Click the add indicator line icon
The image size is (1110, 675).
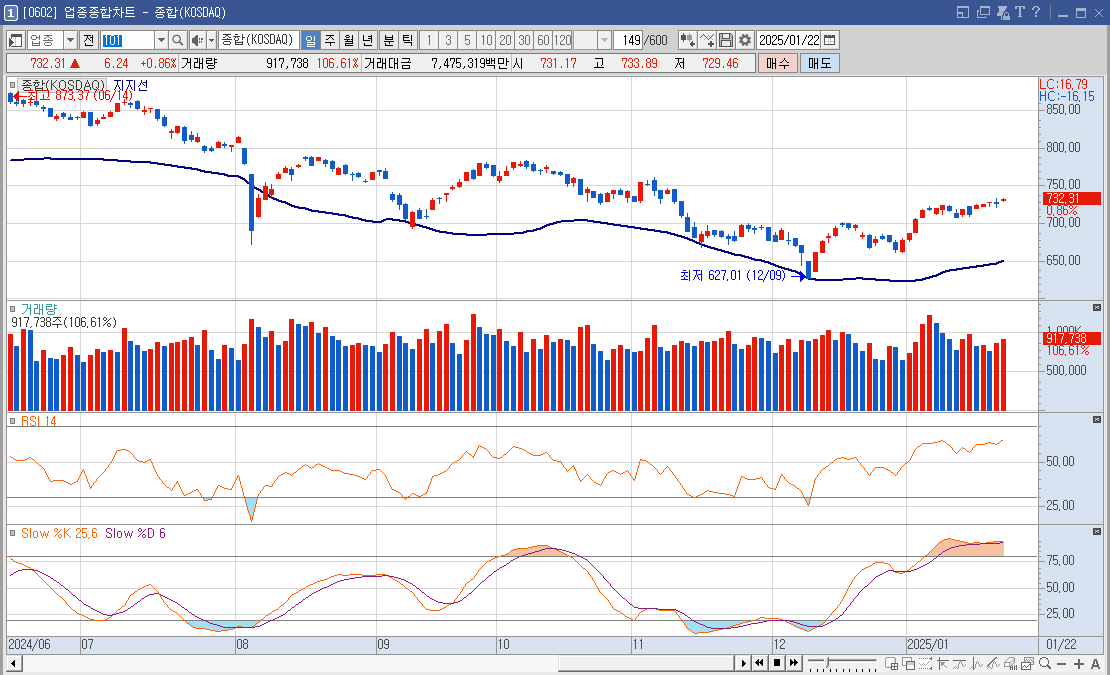click(706, 40)
